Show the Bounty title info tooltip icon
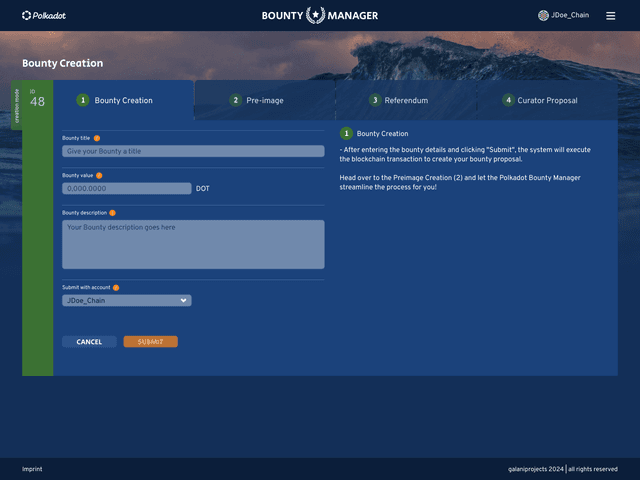This screenshot has width=640, height=480. coord(97,138)
